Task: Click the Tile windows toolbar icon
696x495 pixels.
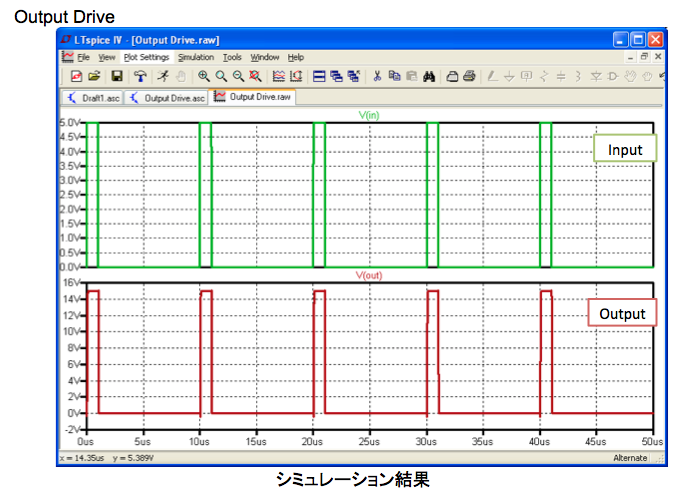Action: pyautogui.click(x=319, y=76)
